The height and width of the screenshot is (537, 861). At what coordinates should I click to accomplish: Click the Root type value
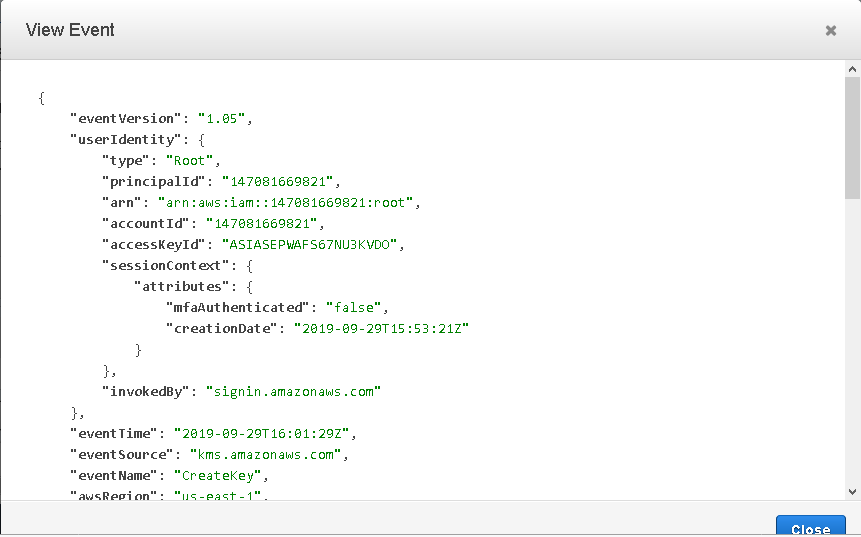pyautogui.click(x=192, y=160)
